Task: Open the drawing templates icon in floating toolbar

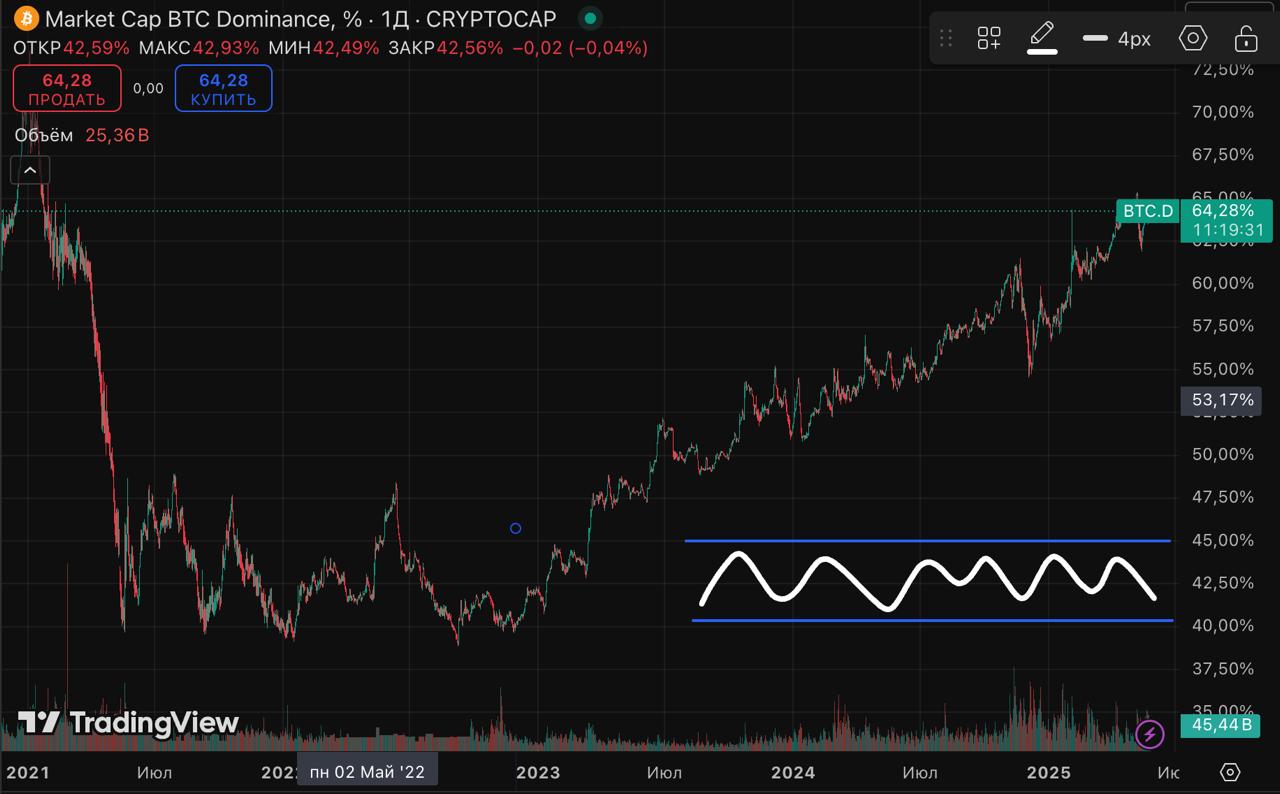Action: coord(989,39)
